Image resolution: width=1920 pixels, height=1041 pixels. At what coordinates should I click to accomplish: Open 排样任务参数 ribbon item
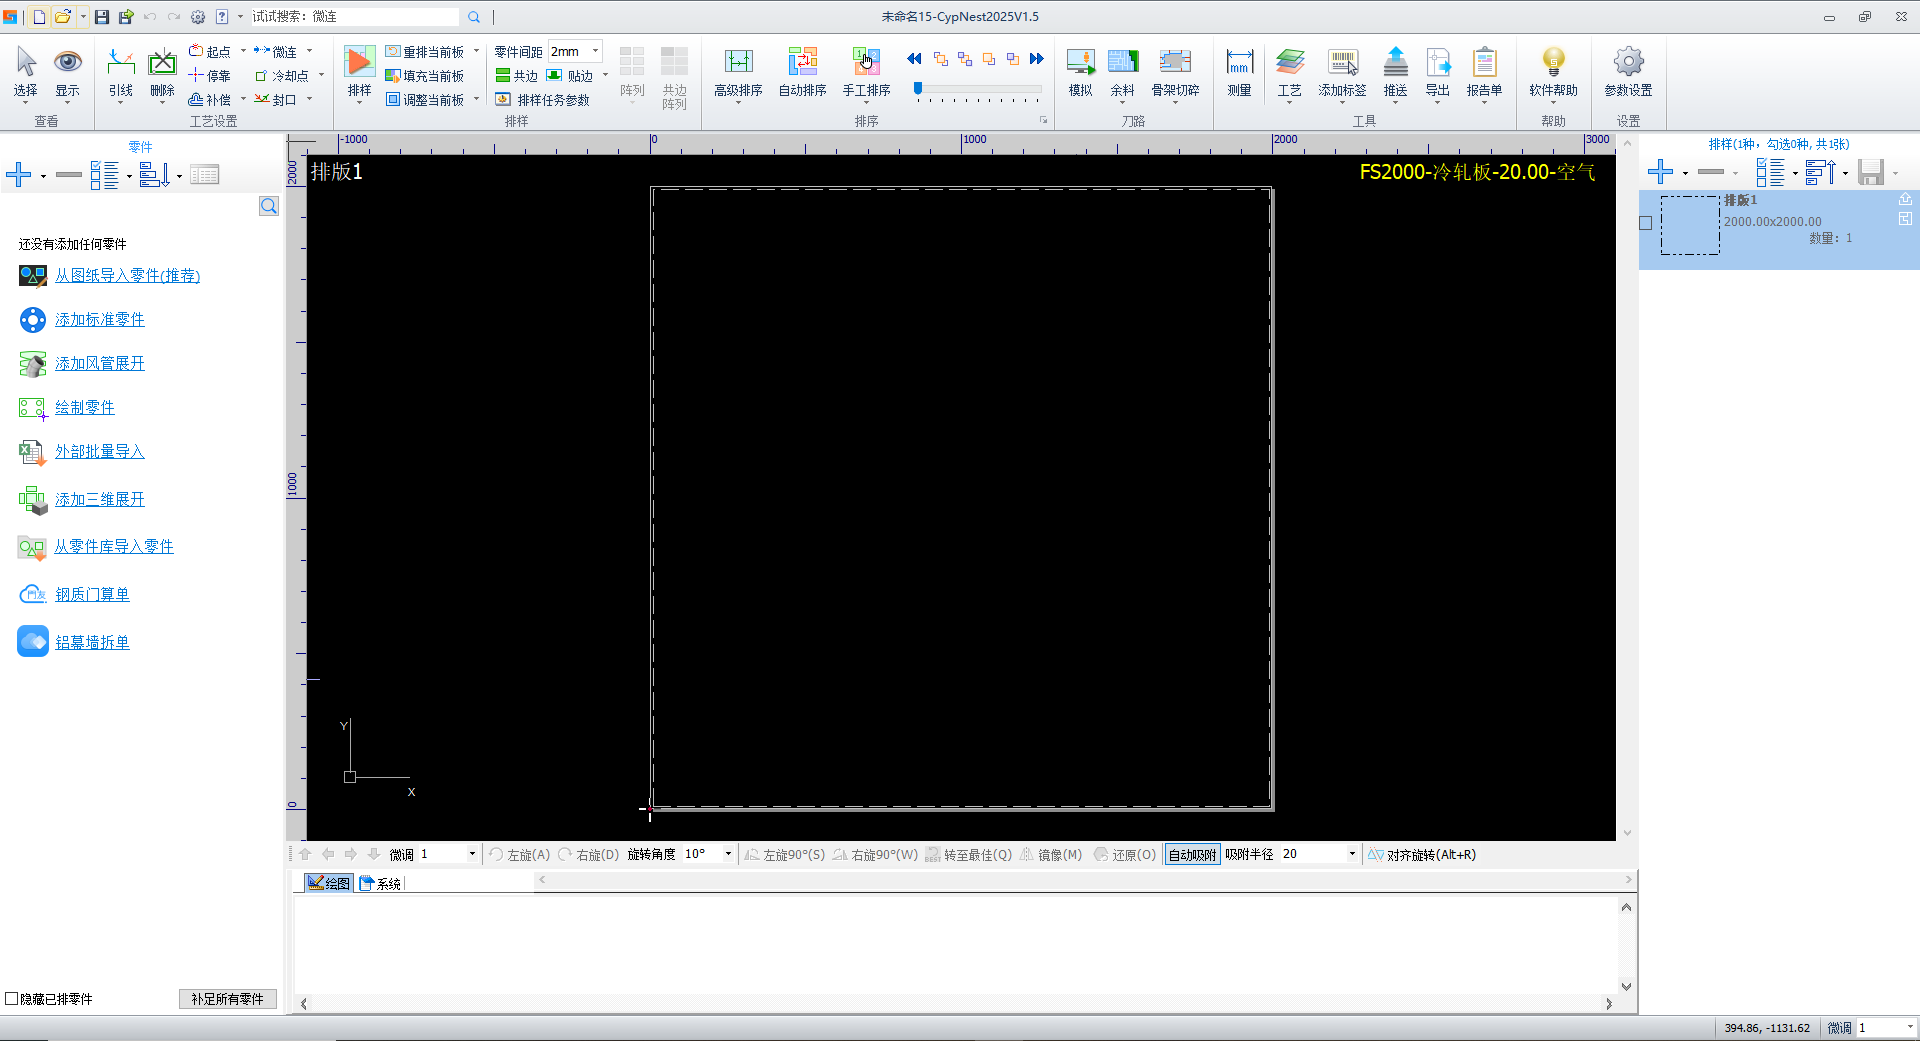point(543,100)
